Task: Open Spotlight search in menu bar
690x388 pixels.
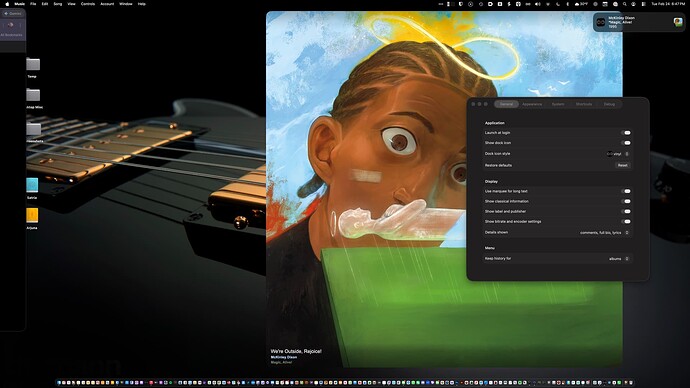Action: (624, 4)
